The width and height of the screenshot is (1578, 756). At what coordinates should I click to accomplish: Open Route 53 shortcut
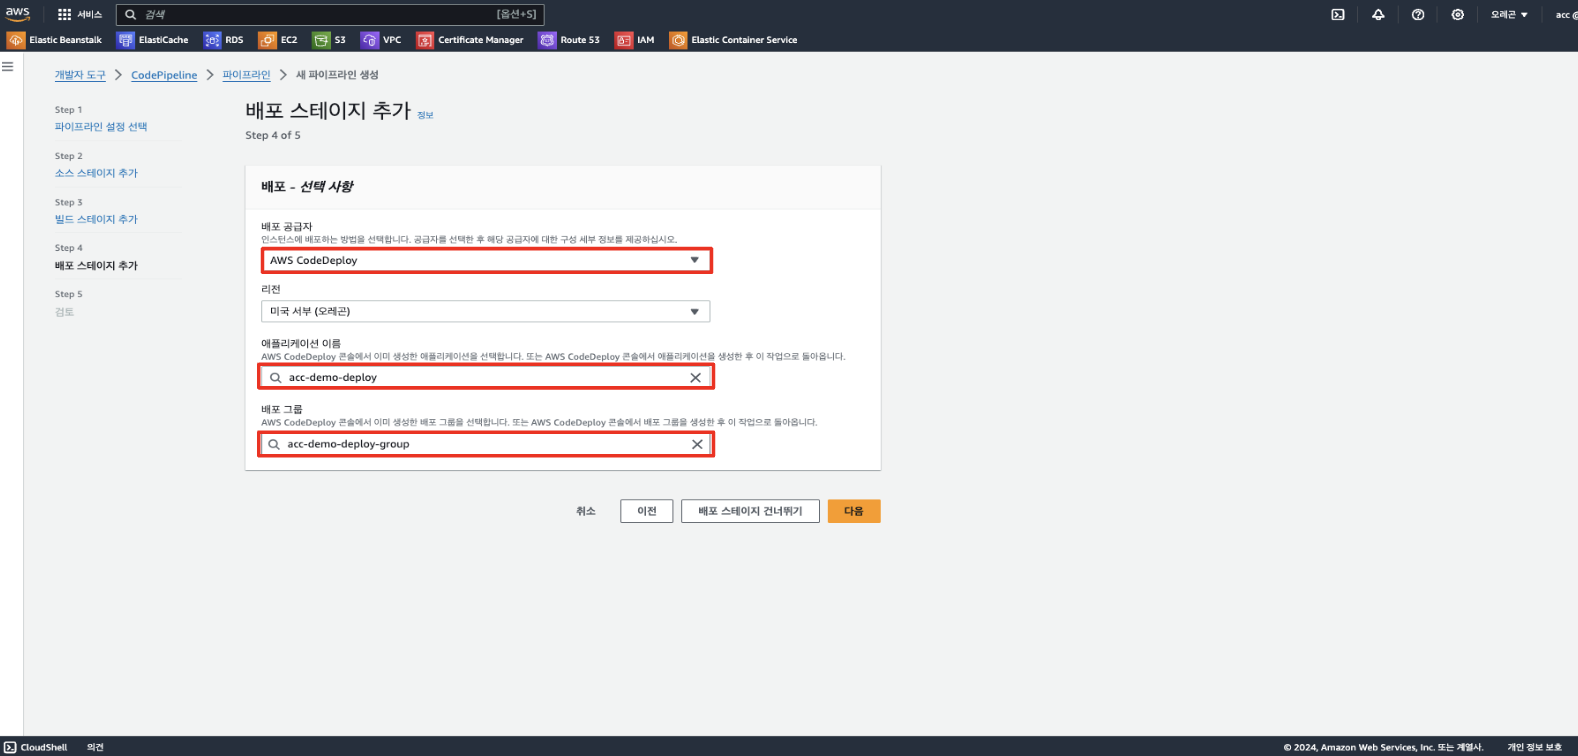(569, 40)
